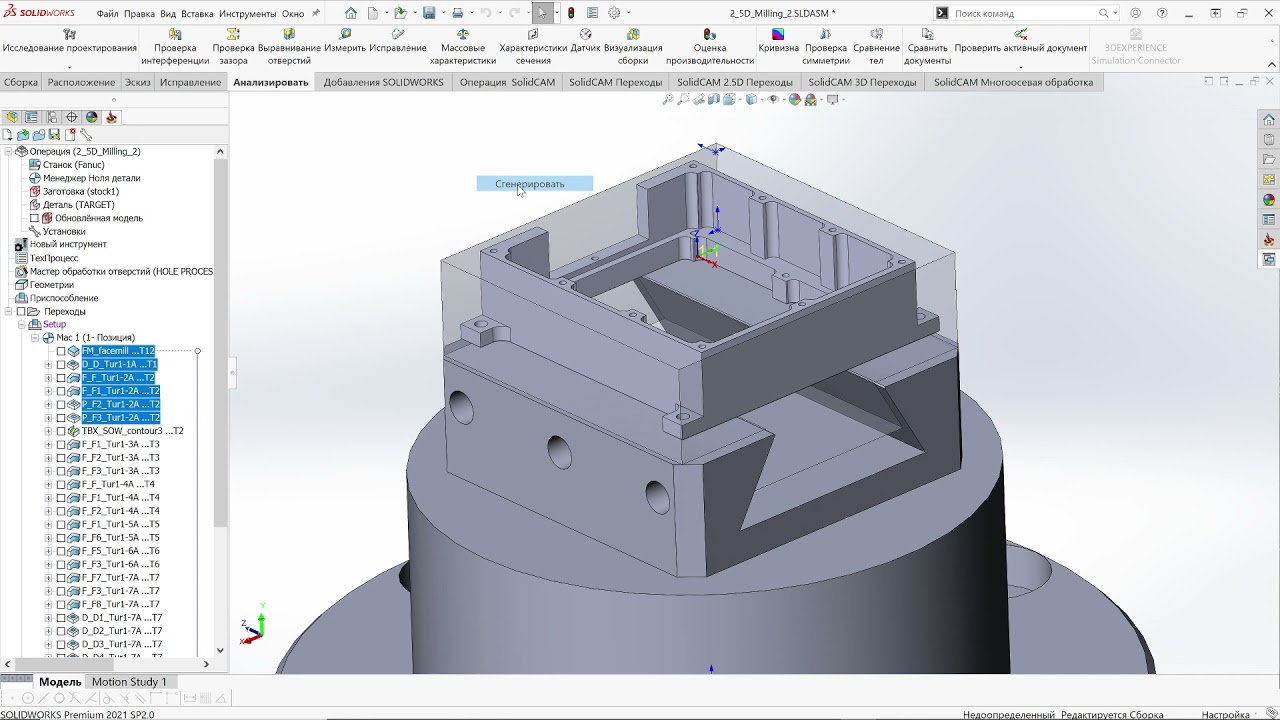Screen dimensions: 1280x720
Task: Open the ConfigurationManager tab icon
Action: (51, 117)
